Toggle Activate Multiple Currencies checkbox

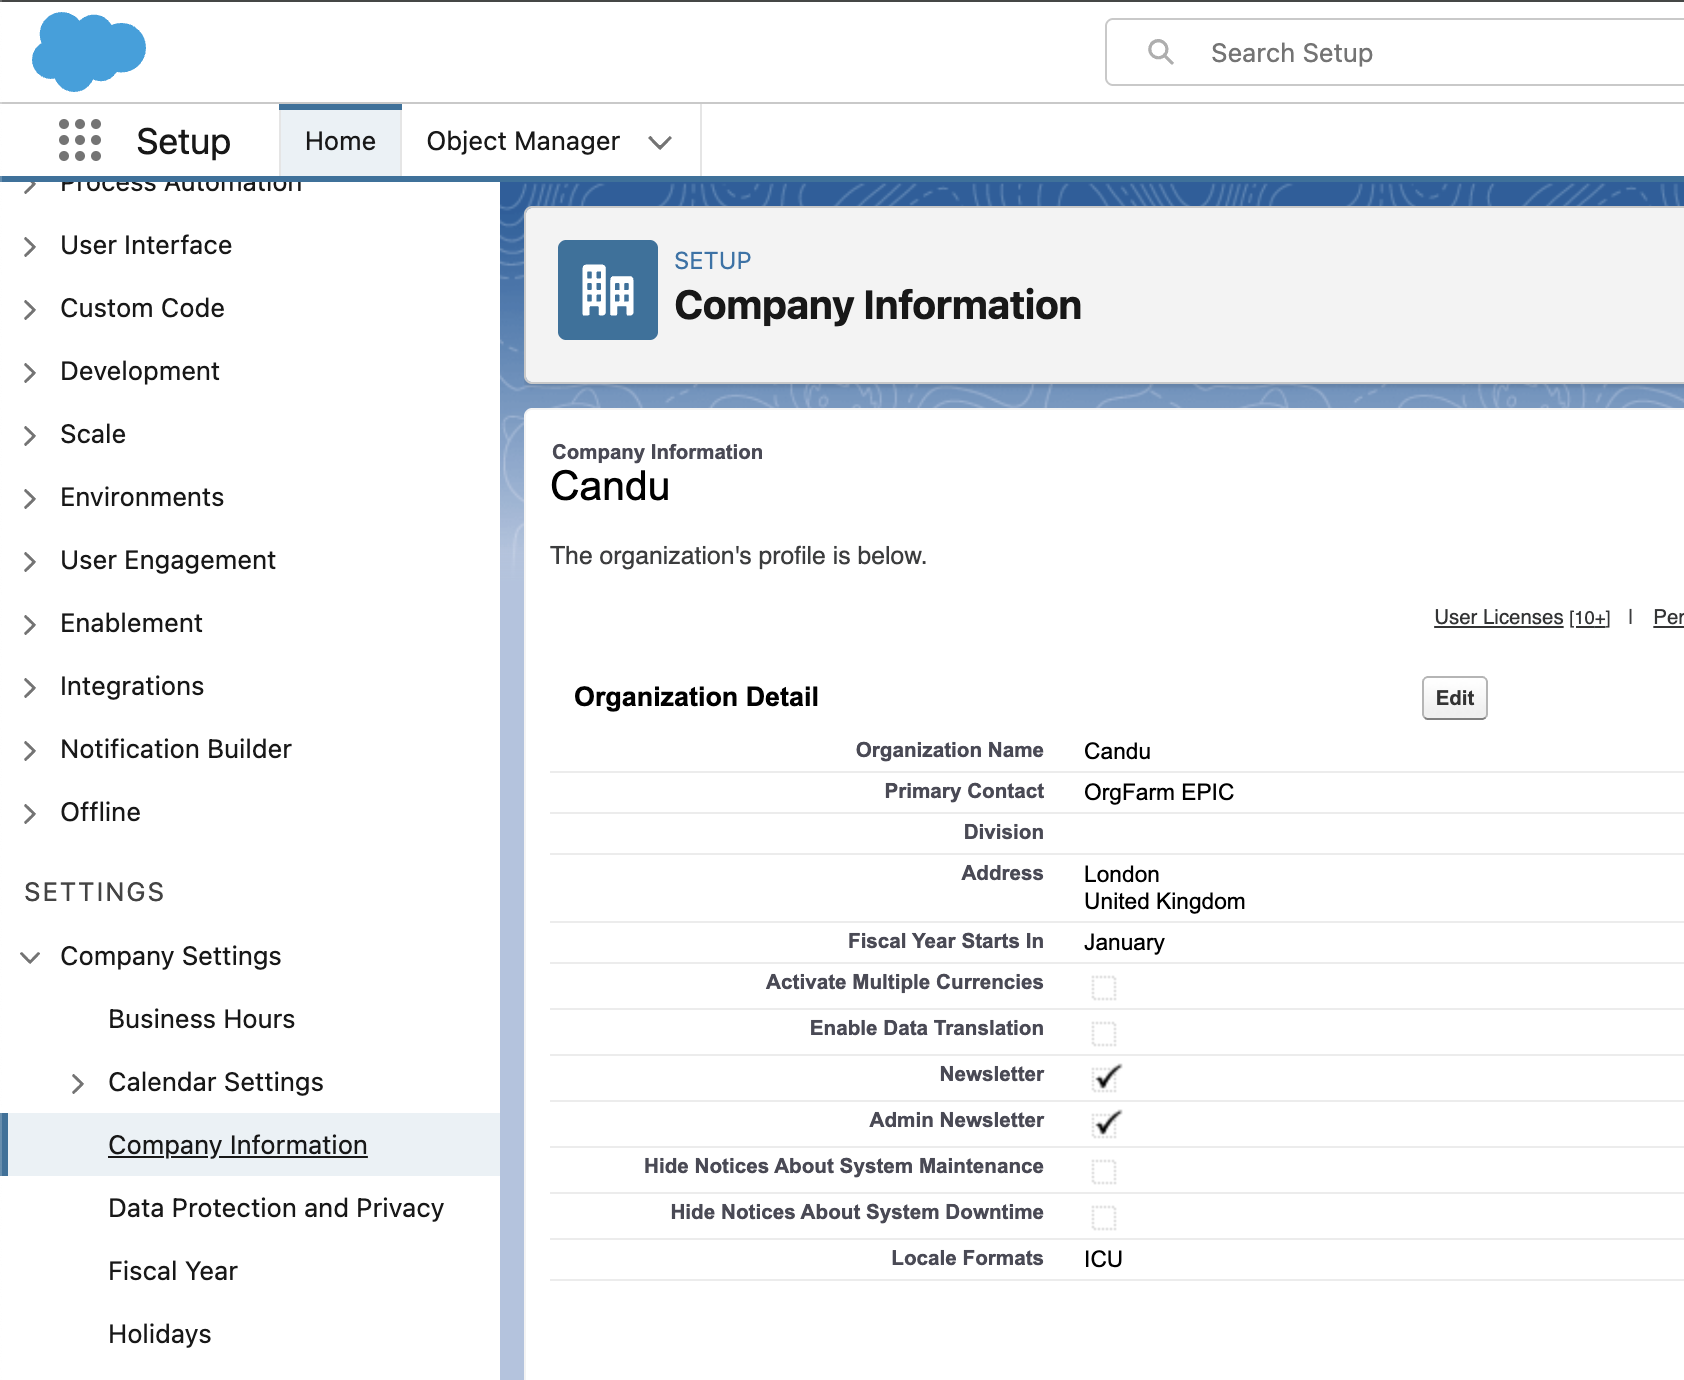click(x=1104, y=987)
